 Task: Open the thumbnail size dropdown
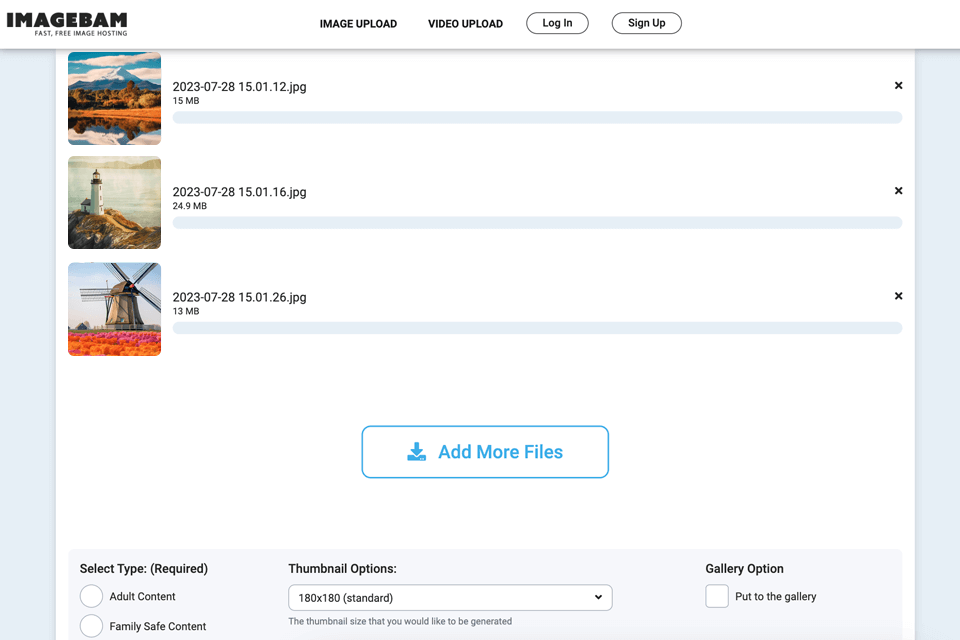click(x=450, y=598)
